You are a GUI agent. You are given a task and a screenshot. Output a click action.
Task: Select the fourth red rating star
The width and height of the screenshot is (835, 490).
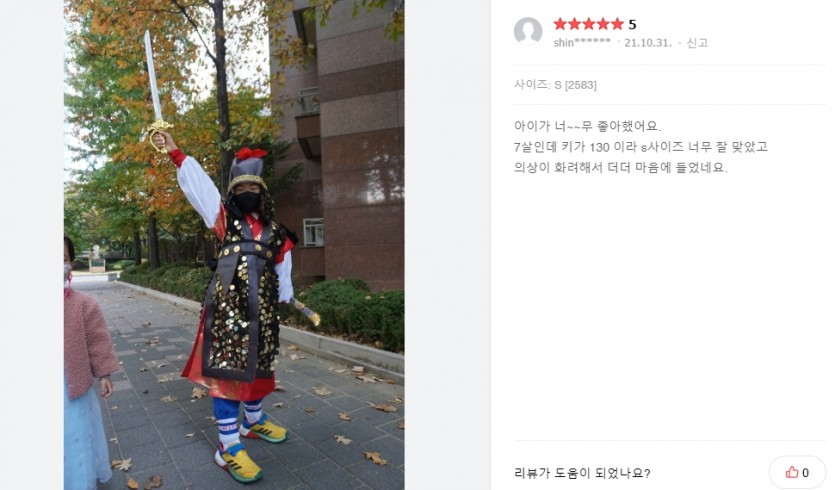pos(603,24)
